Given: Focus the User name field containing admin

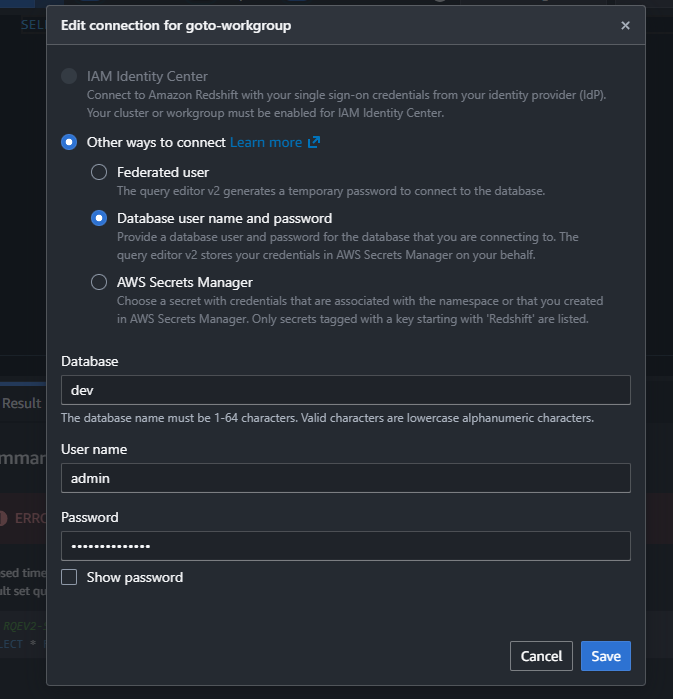Looking at the screenshot, I should (345, 478).
